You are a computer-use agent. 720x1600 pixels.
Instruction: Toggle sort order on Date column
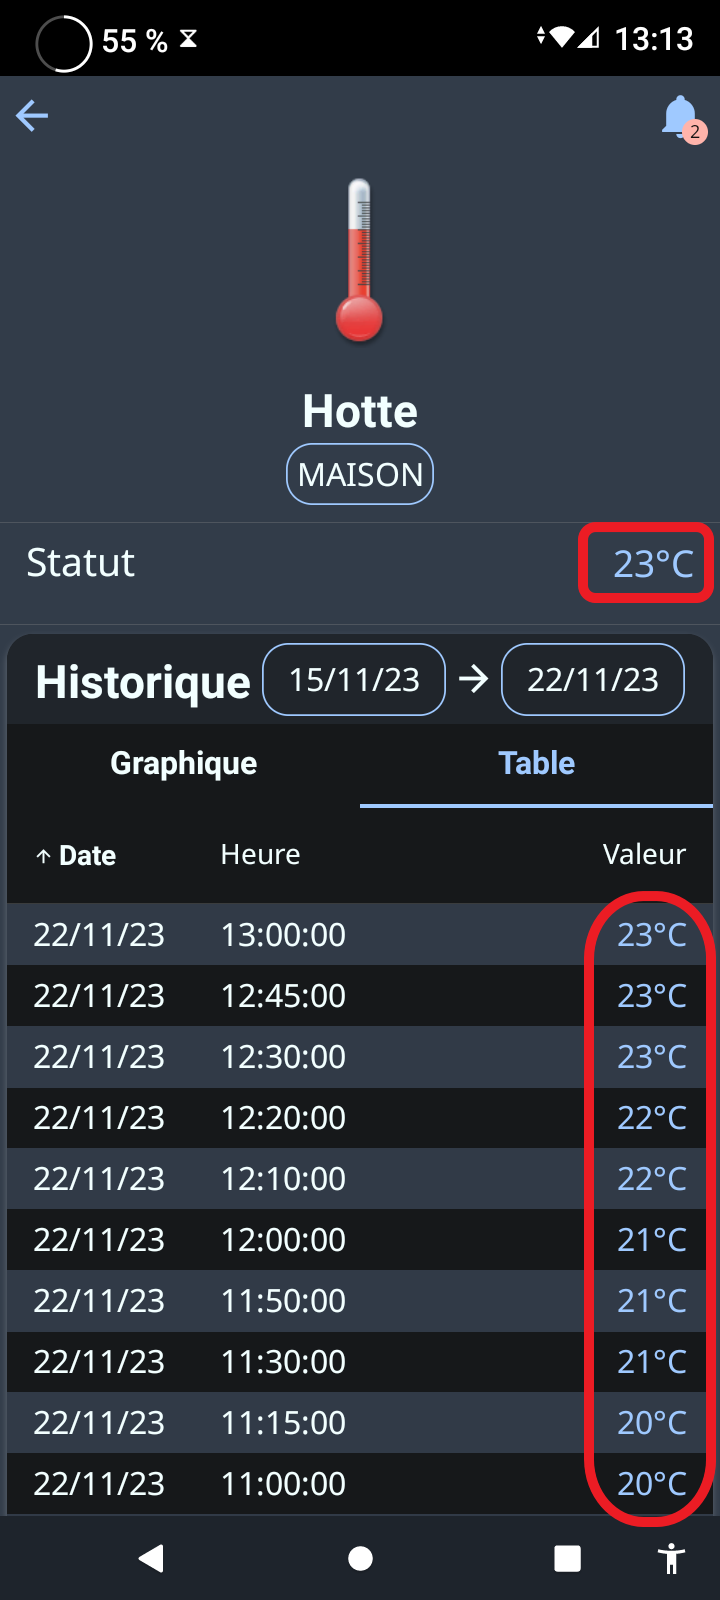[x=76, y=855]
